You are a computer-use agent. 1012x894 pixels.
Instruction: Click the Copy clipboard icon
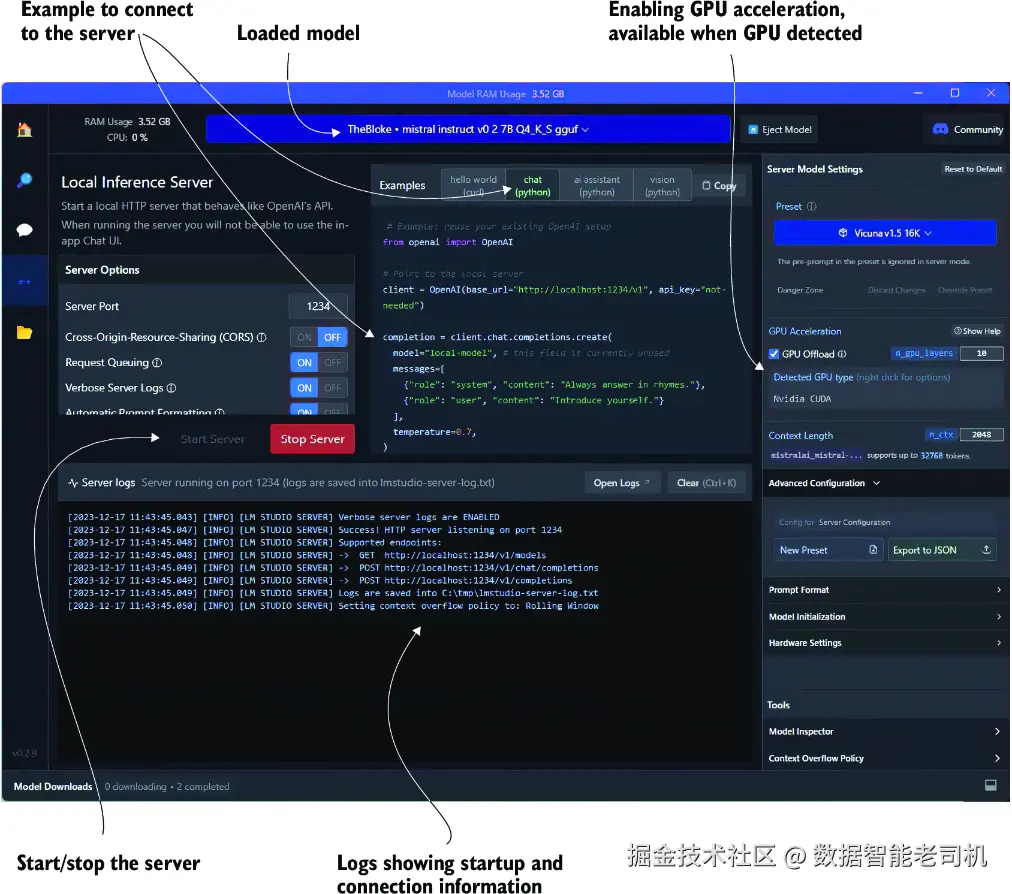pyautogui.click(x=706, y=185)
